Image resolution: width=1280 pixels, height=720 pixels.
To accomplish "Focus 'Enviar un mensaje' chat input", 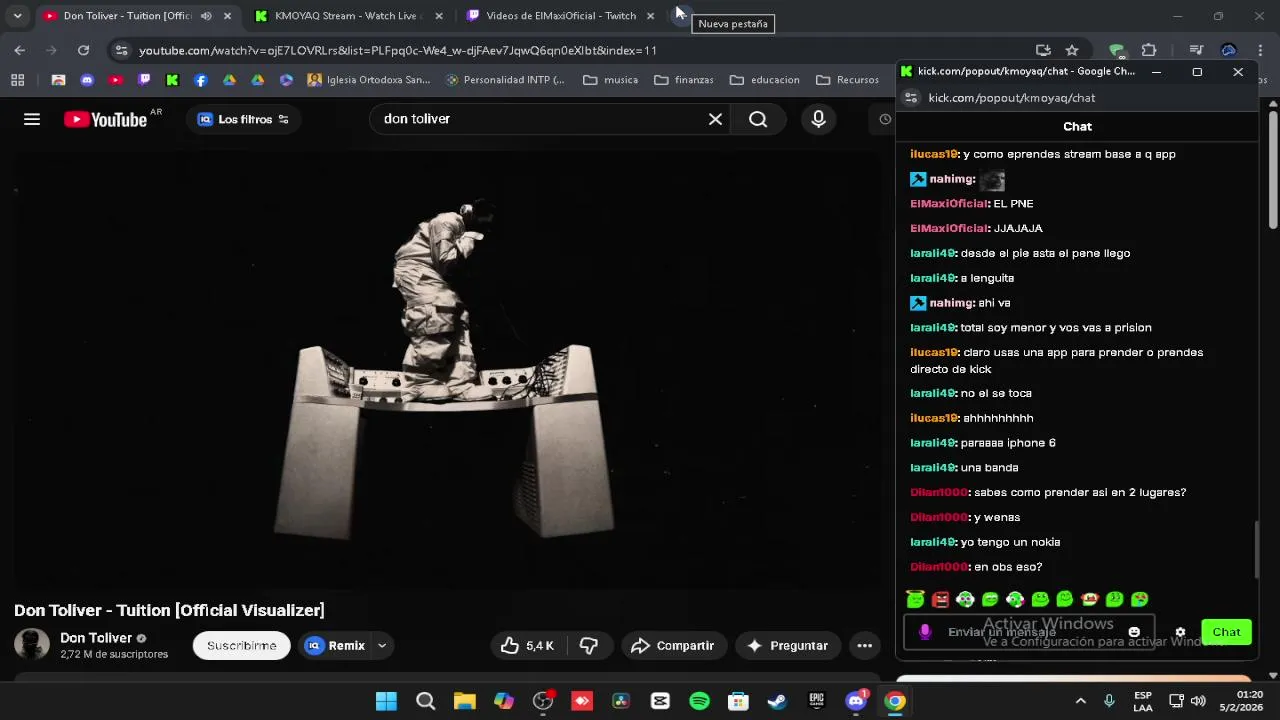I will coord(1030,632).
